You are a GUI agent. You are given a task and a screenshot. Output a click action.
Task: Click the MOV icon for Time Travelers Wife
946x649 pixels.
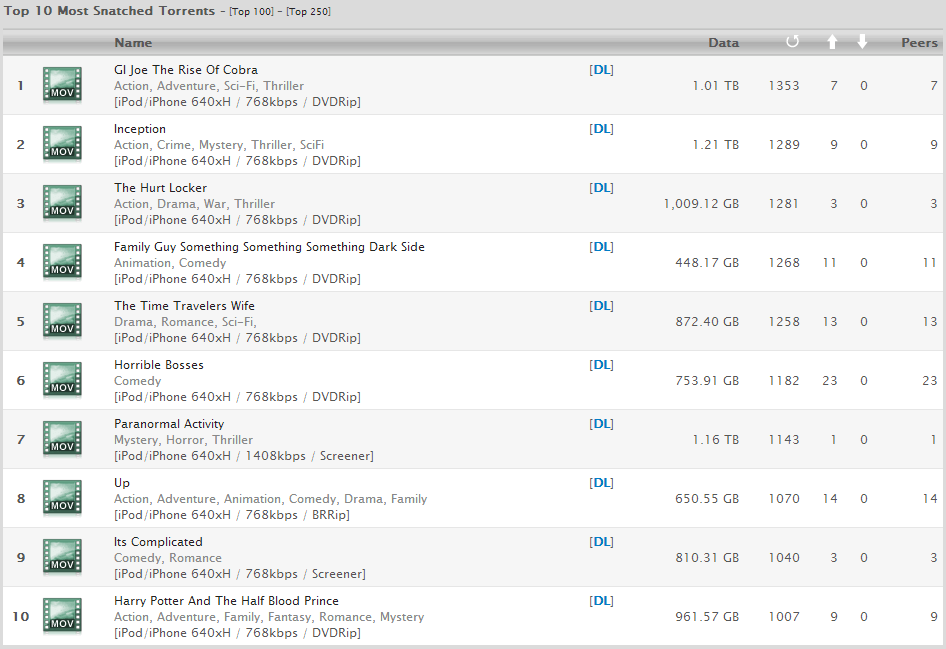pyautogui.click(x=62, y=321)
